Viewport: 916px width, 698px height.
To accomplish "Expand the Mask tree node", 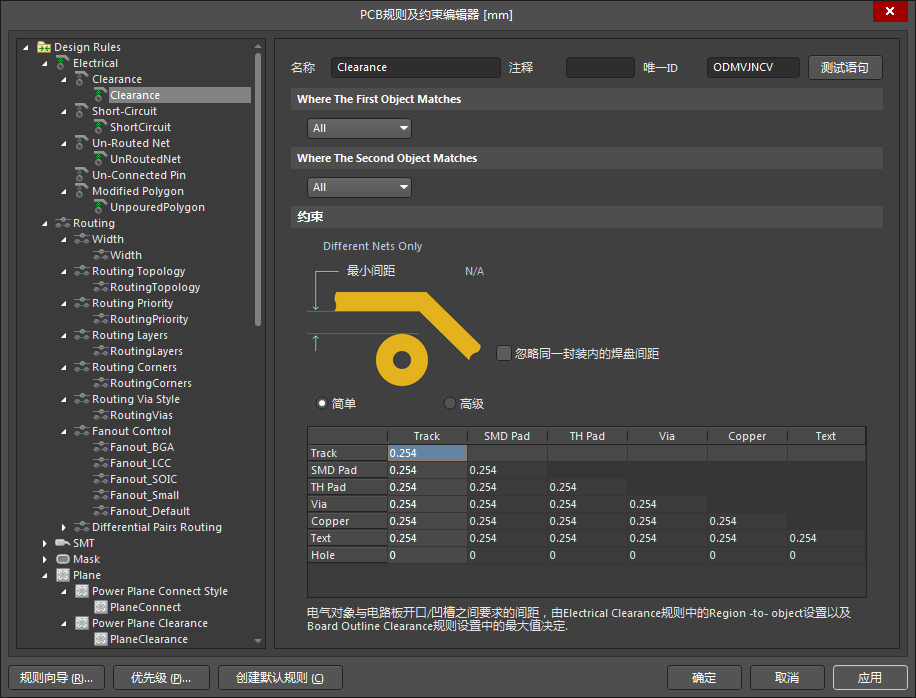I will pyautogui.click(x=44, y=559).
